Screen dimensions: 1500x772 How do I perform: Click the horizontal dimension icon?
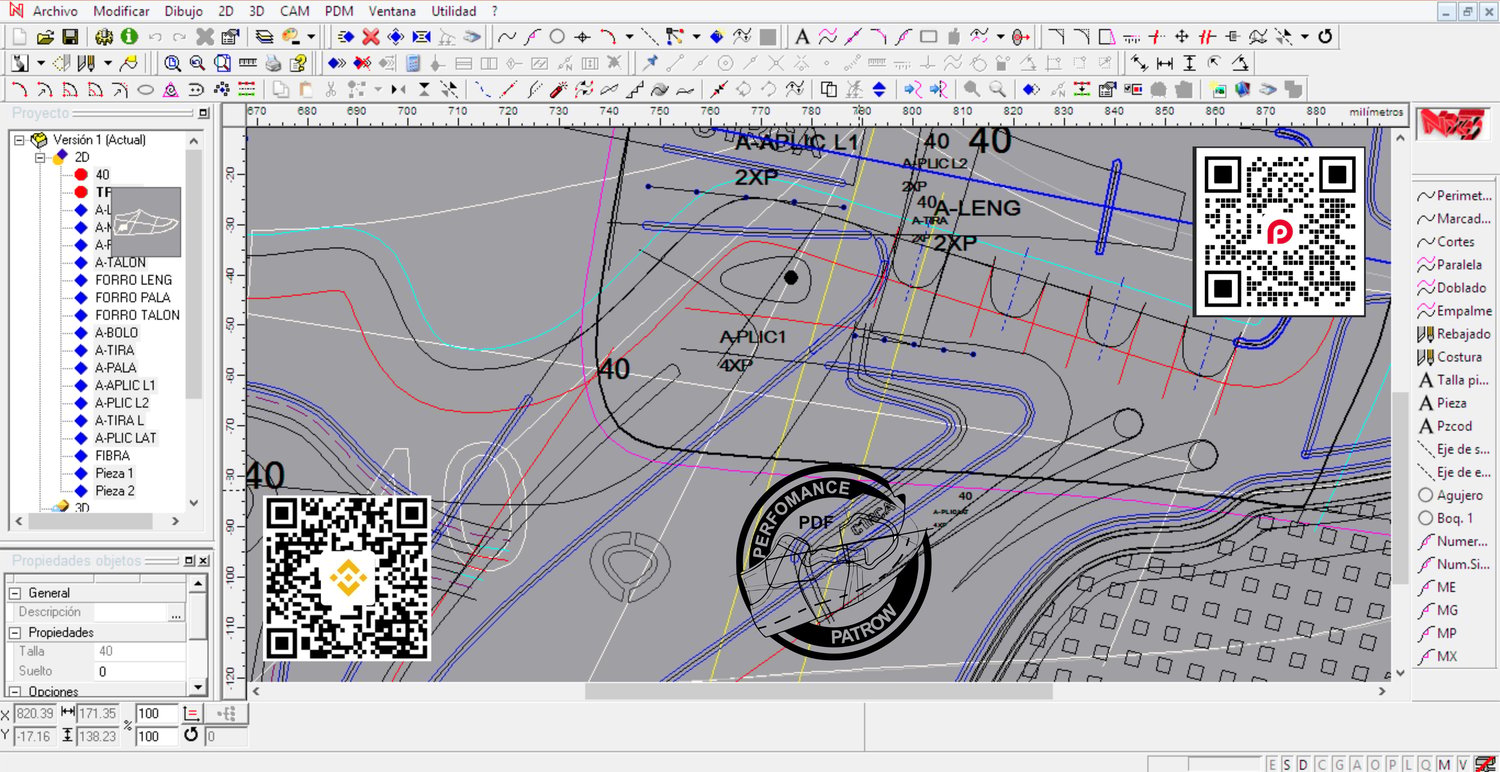tap(1164, 63)
